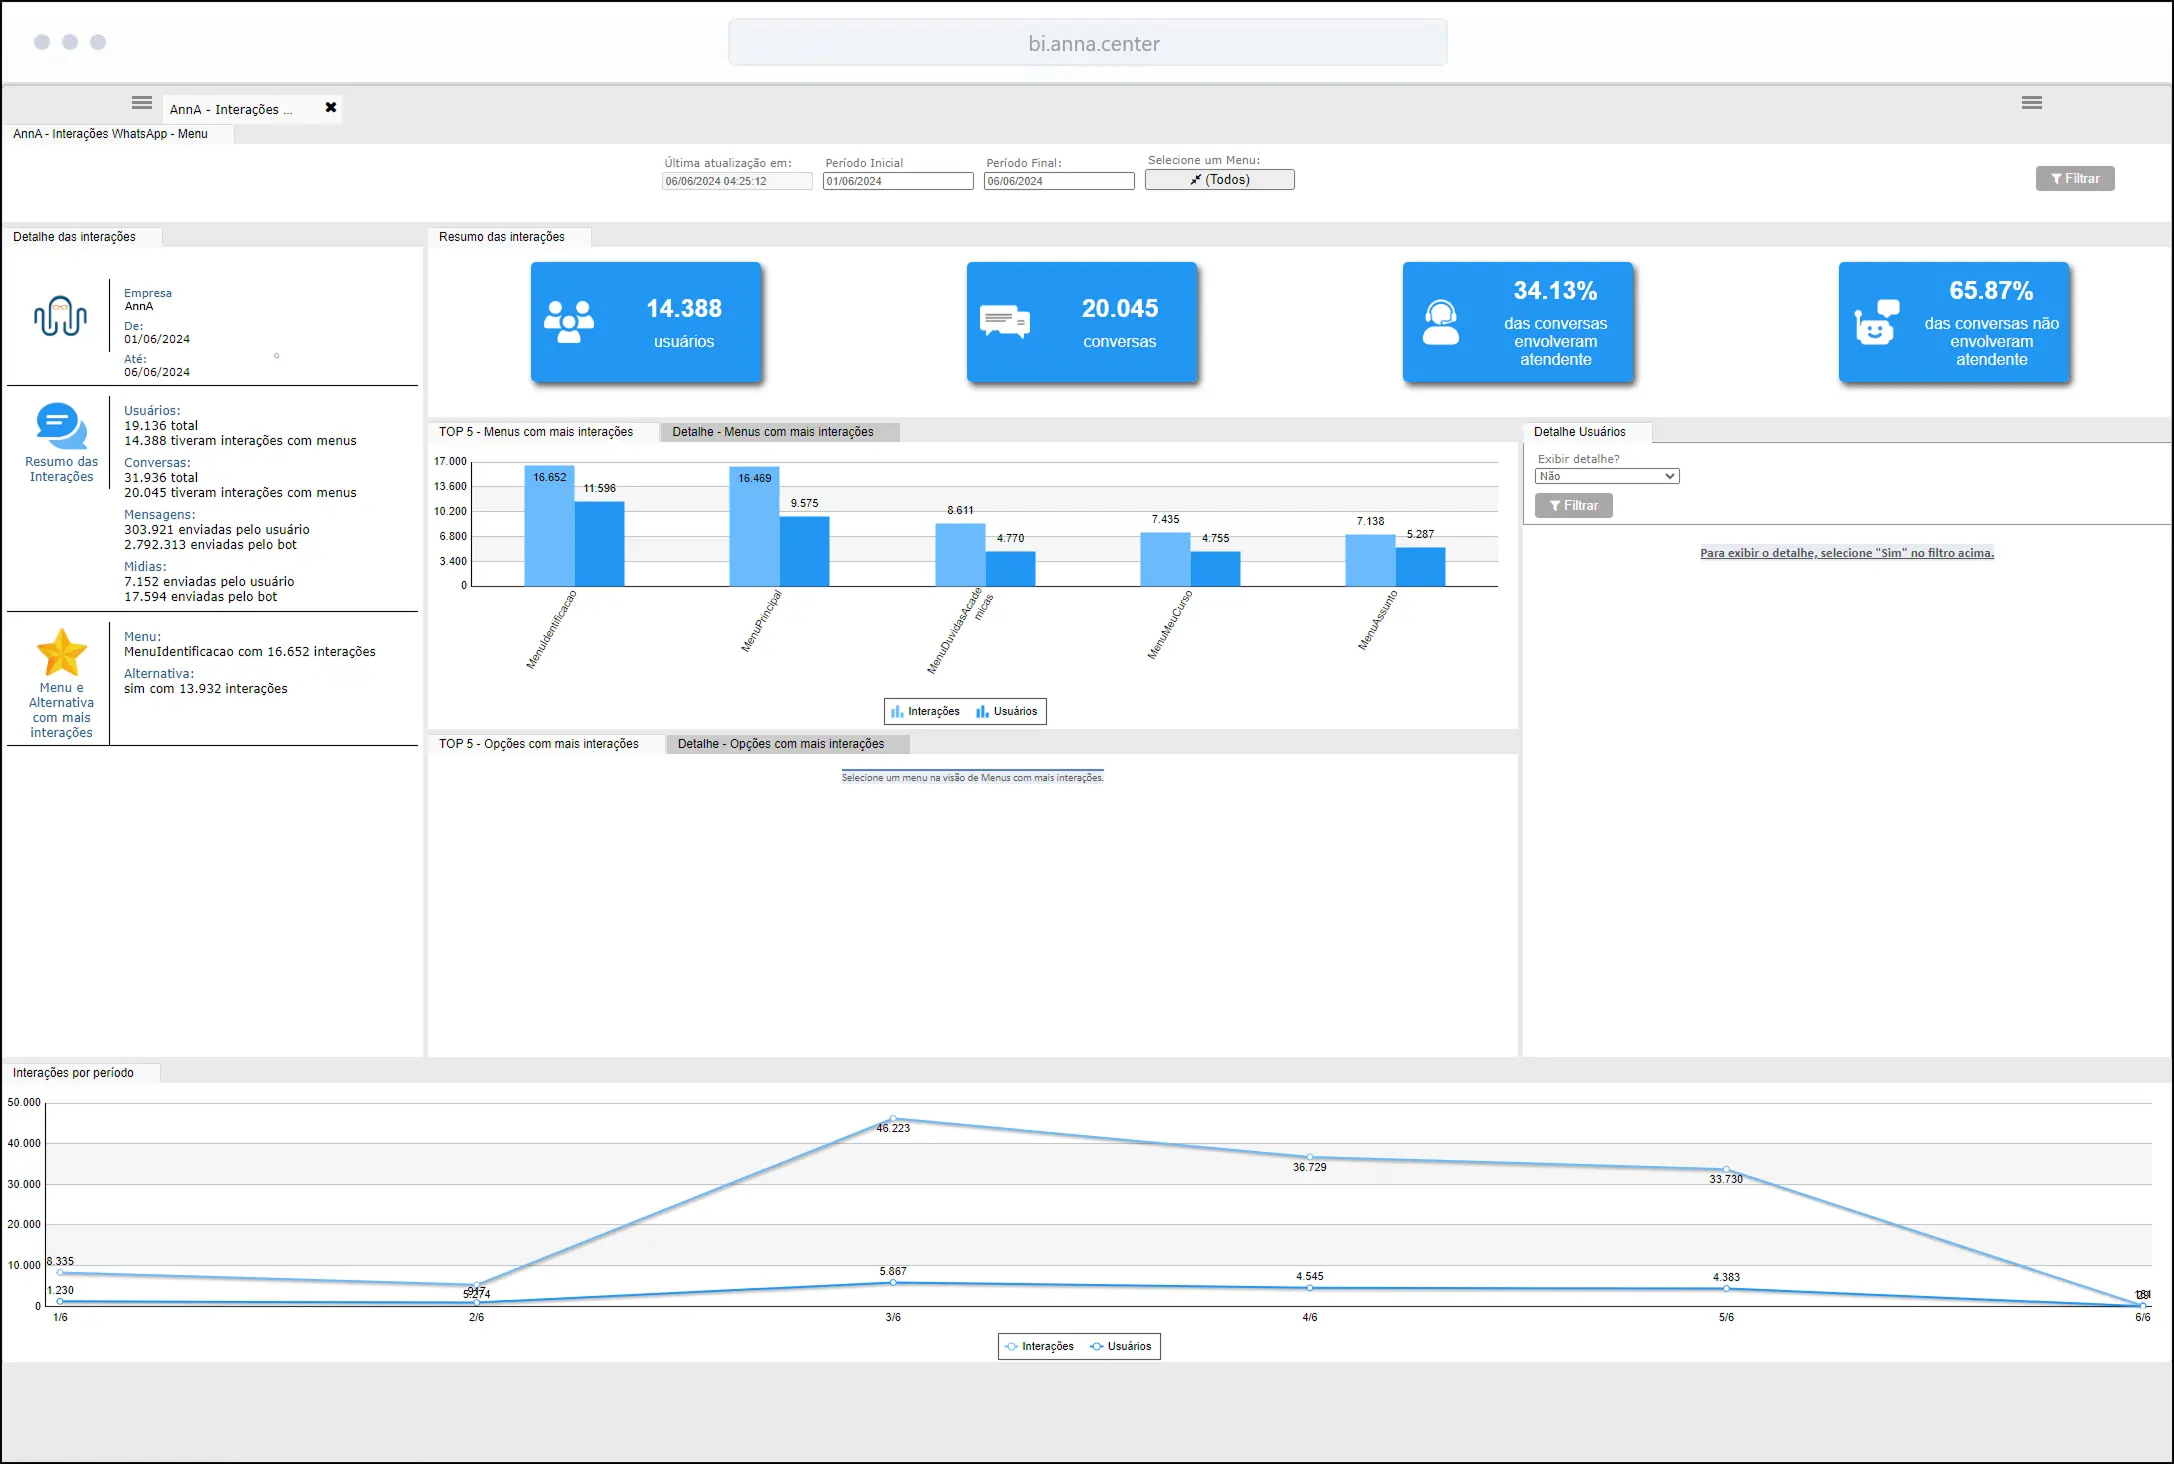Image resolution: width=2174 pixels, height=1464 pixels.
Task: Close the AnnA - Interações tab
Action: 331,107
